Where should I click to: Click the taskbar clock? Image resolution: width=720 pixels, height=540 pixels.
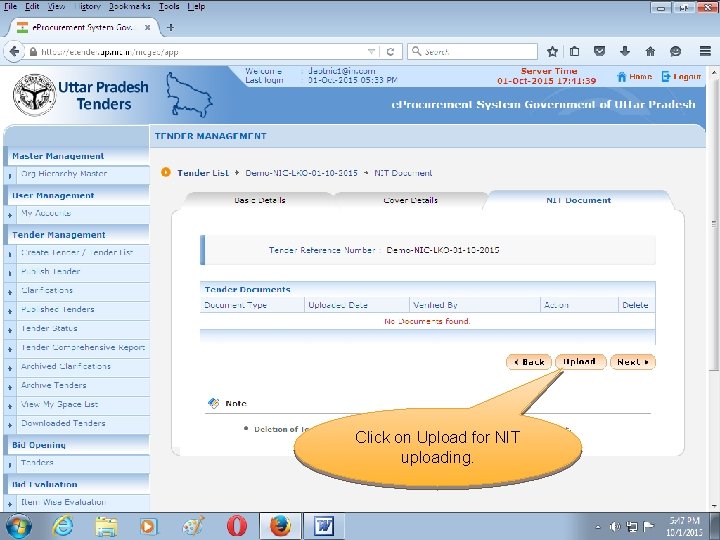685,527
